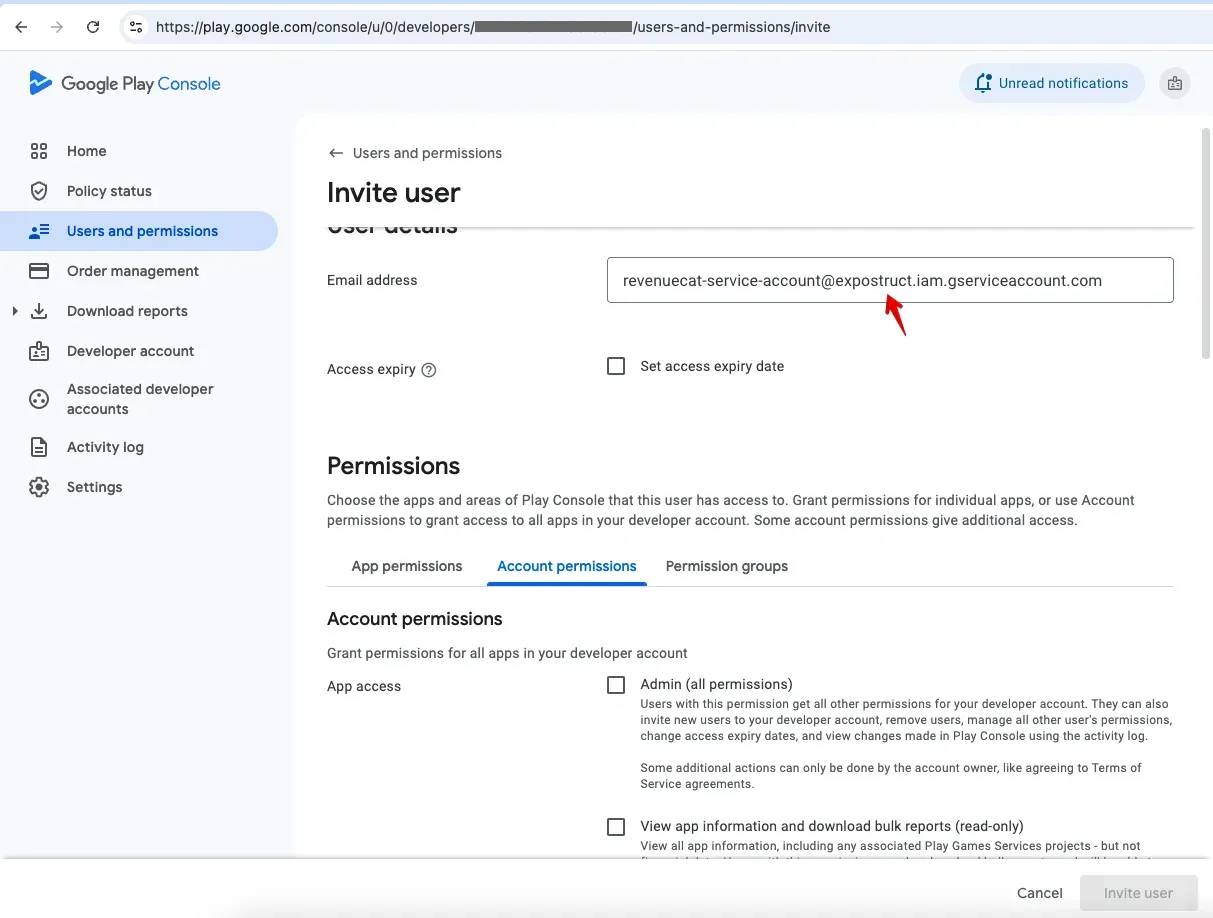
Task: Expand the Download reports sidebar section arrow
Action: 15,311
